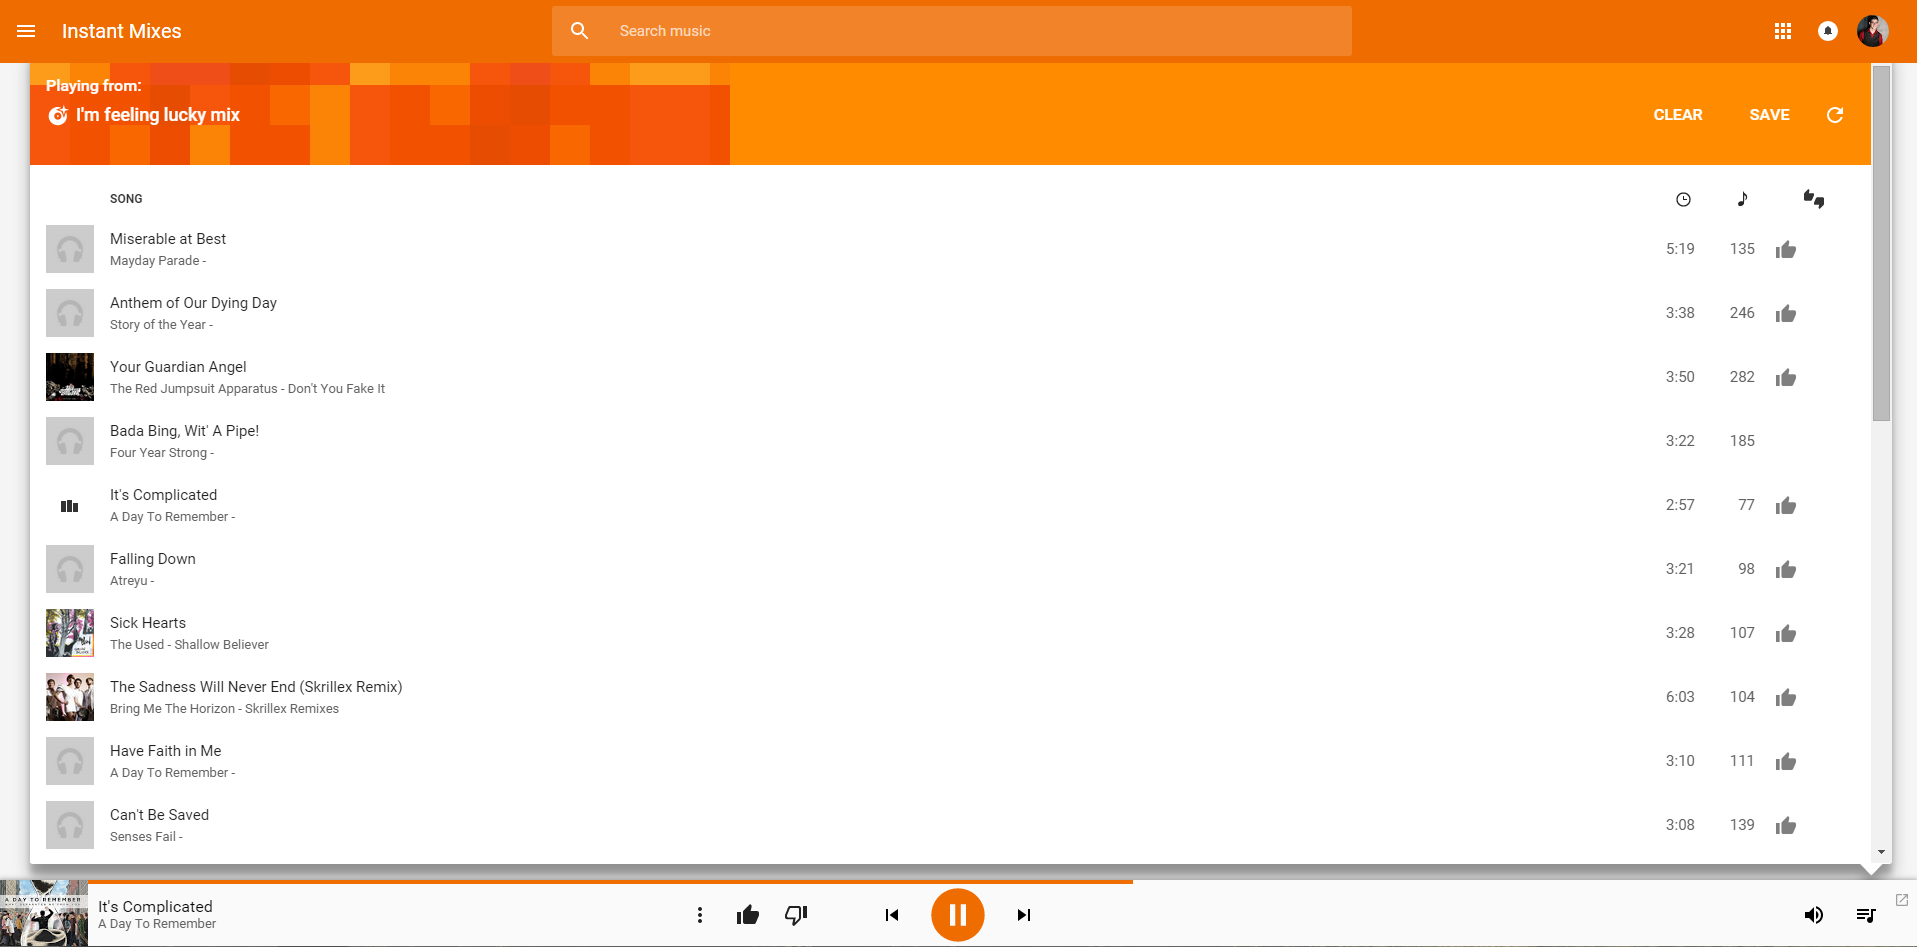Save the queue as playlist
The image size is (1917, 947).
[x=1769, y=115]
